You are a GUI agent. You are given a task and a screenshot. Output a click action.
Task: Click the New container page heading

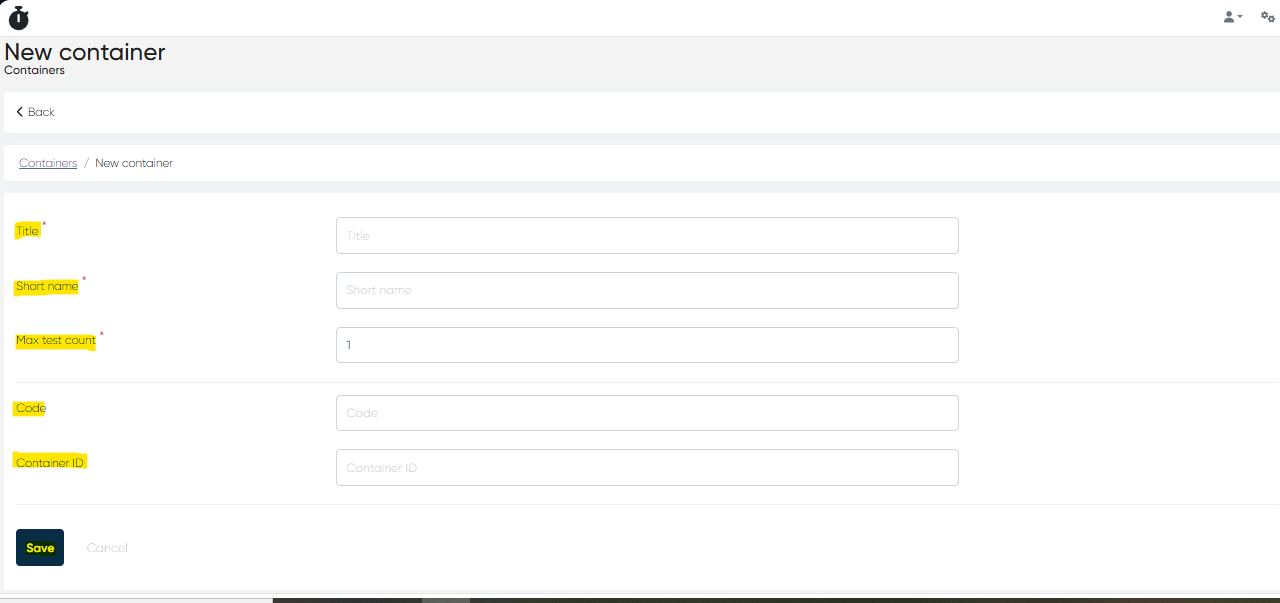click(x=85, y=52)
